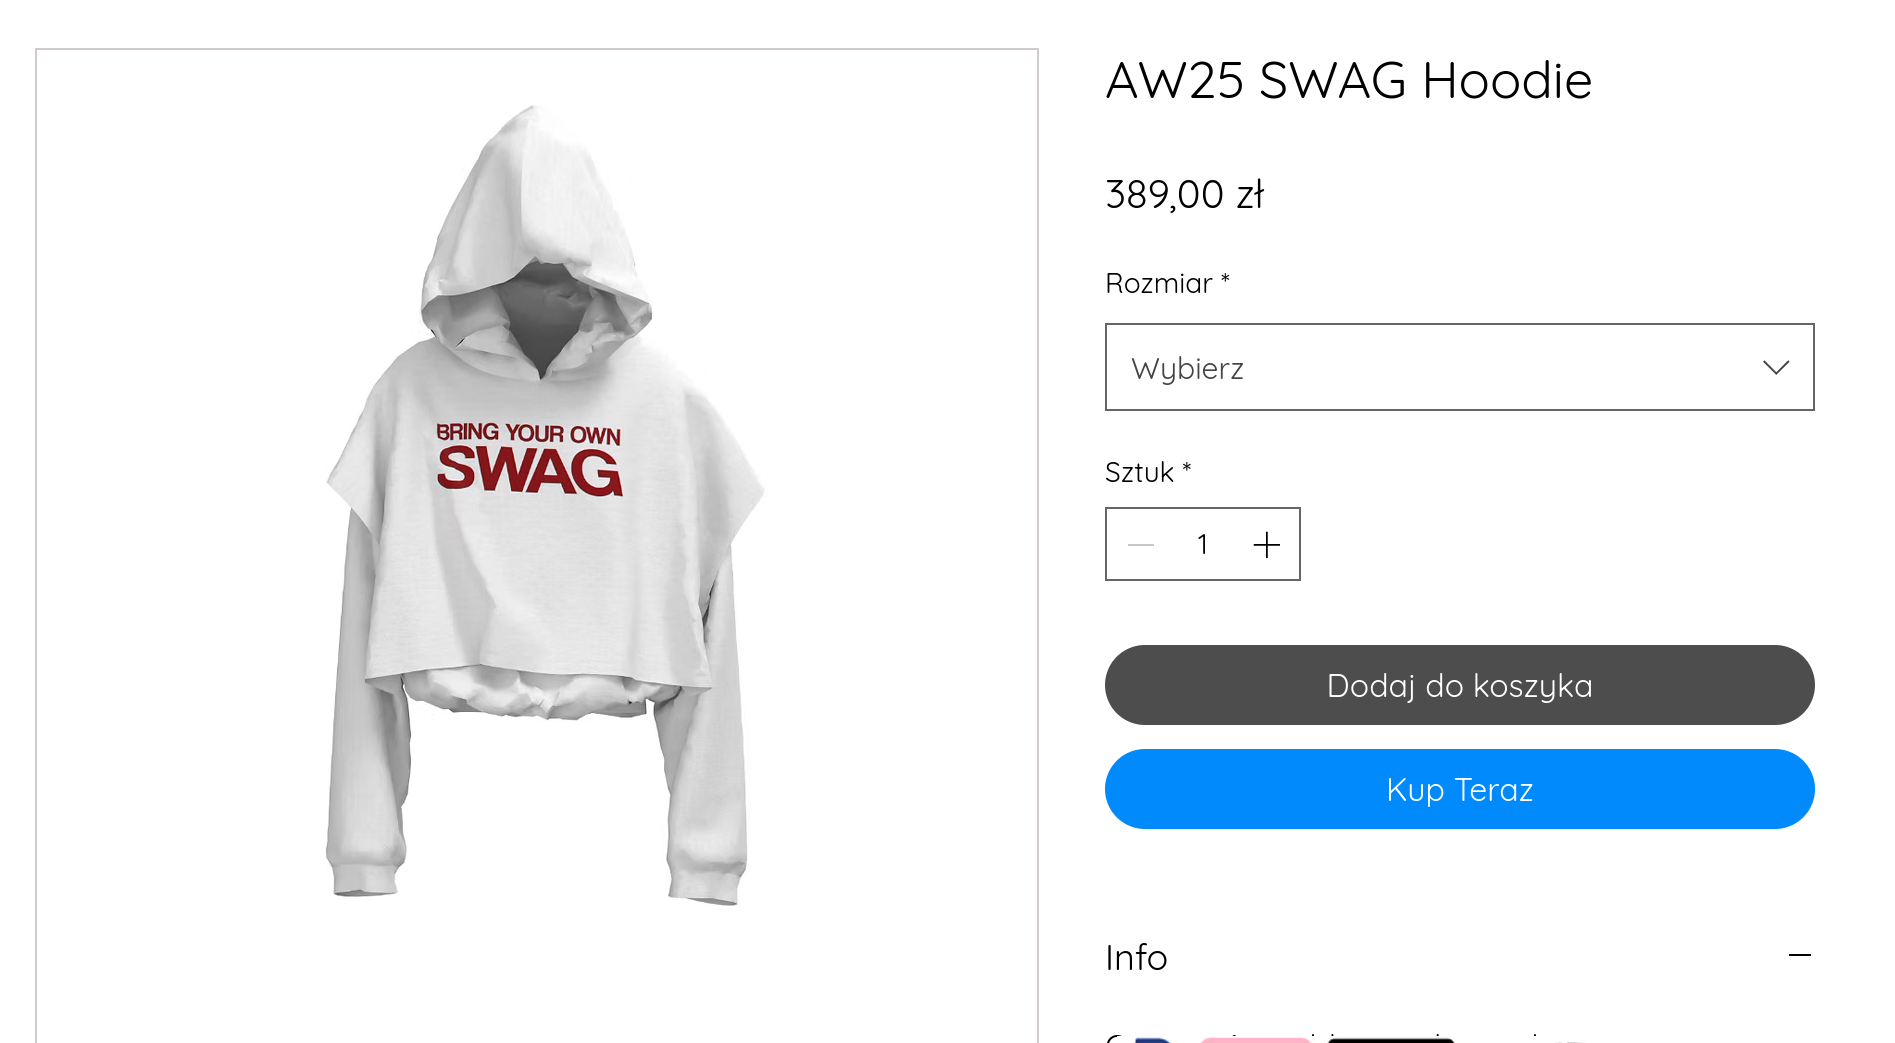Click the AW25 SWAG Hoodie title
1895x1043 pixels.
click(x=1348, y=80)
